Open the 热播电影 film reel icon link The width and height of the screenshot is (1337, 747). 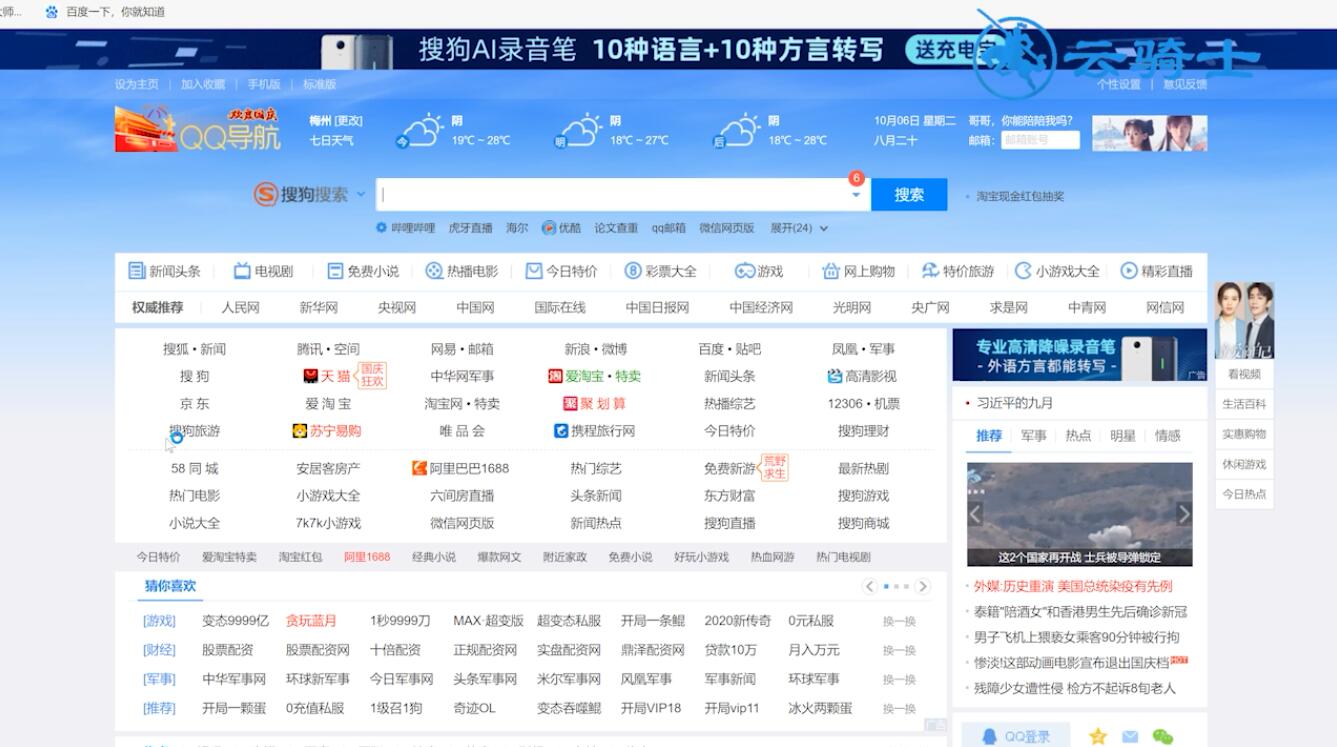coord(461,271)
